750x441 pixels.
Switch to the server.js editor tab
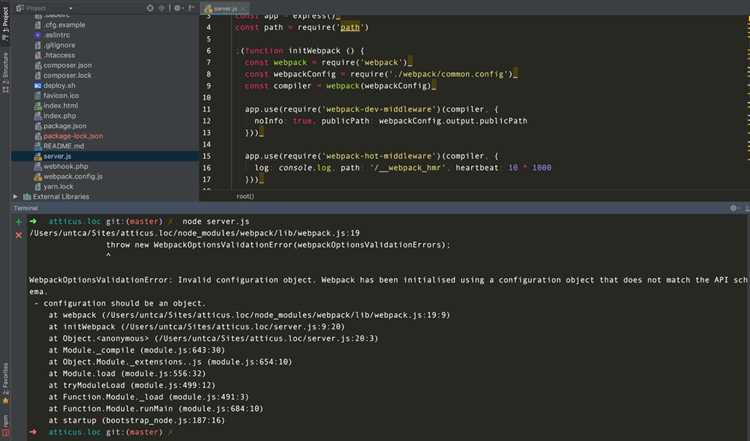click(x=225, y=8)
